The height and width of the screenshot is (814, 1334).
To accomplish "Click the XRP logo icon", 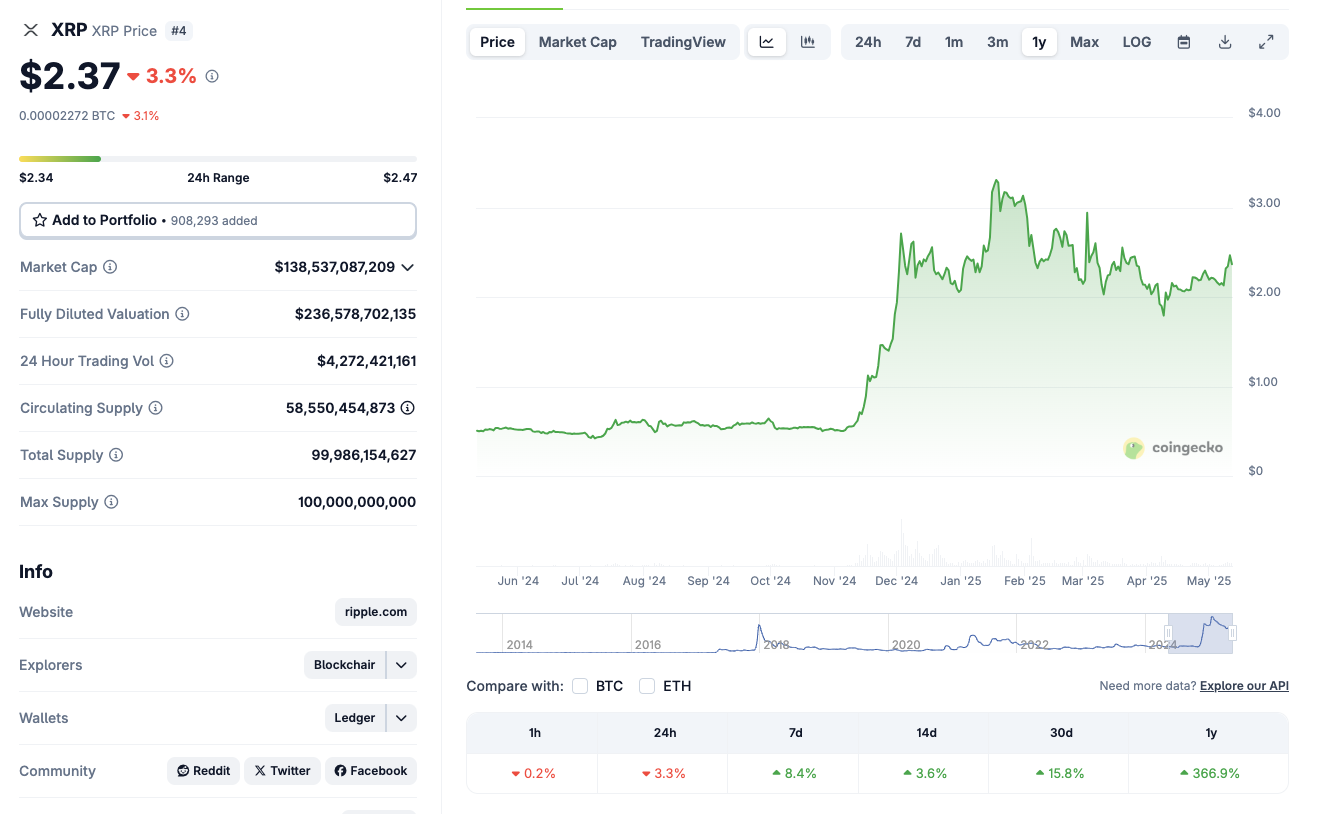I will coord(31,30).
